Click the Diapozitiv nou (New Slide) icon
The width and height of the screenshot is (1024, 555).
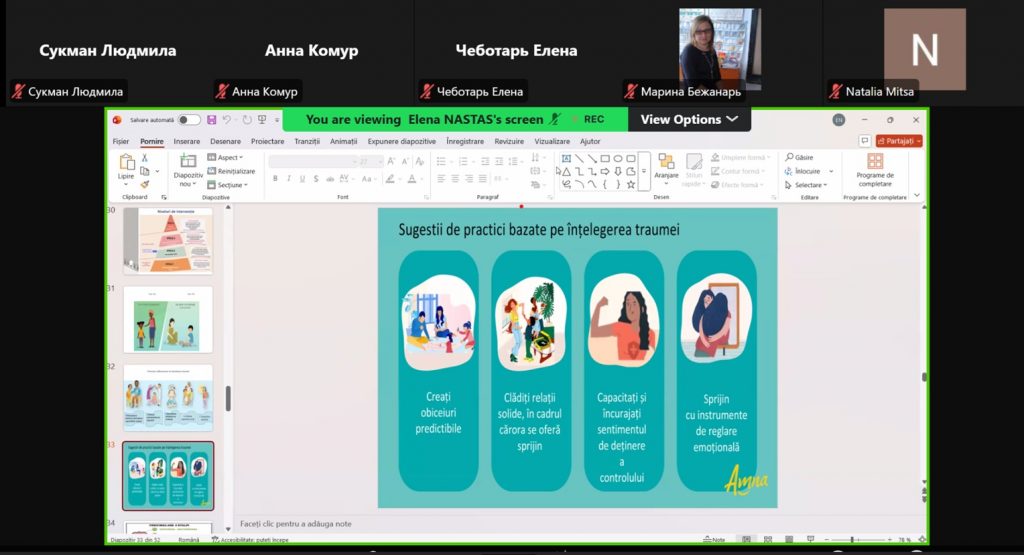click(x=190, y=163)
